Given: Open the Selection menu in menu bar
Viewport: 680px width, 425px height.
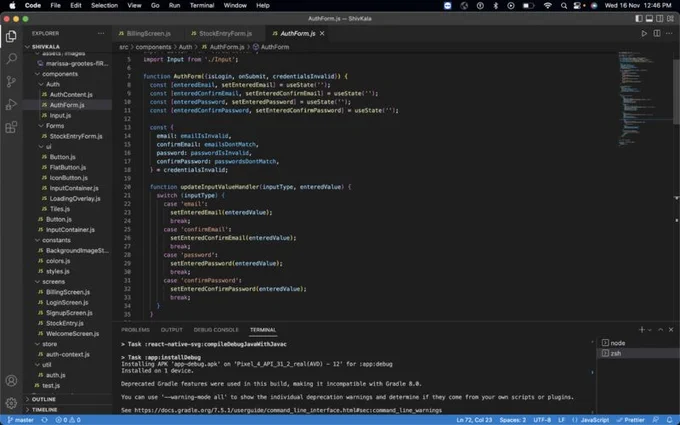Looking at the screenshot, I should click(105, 6).
